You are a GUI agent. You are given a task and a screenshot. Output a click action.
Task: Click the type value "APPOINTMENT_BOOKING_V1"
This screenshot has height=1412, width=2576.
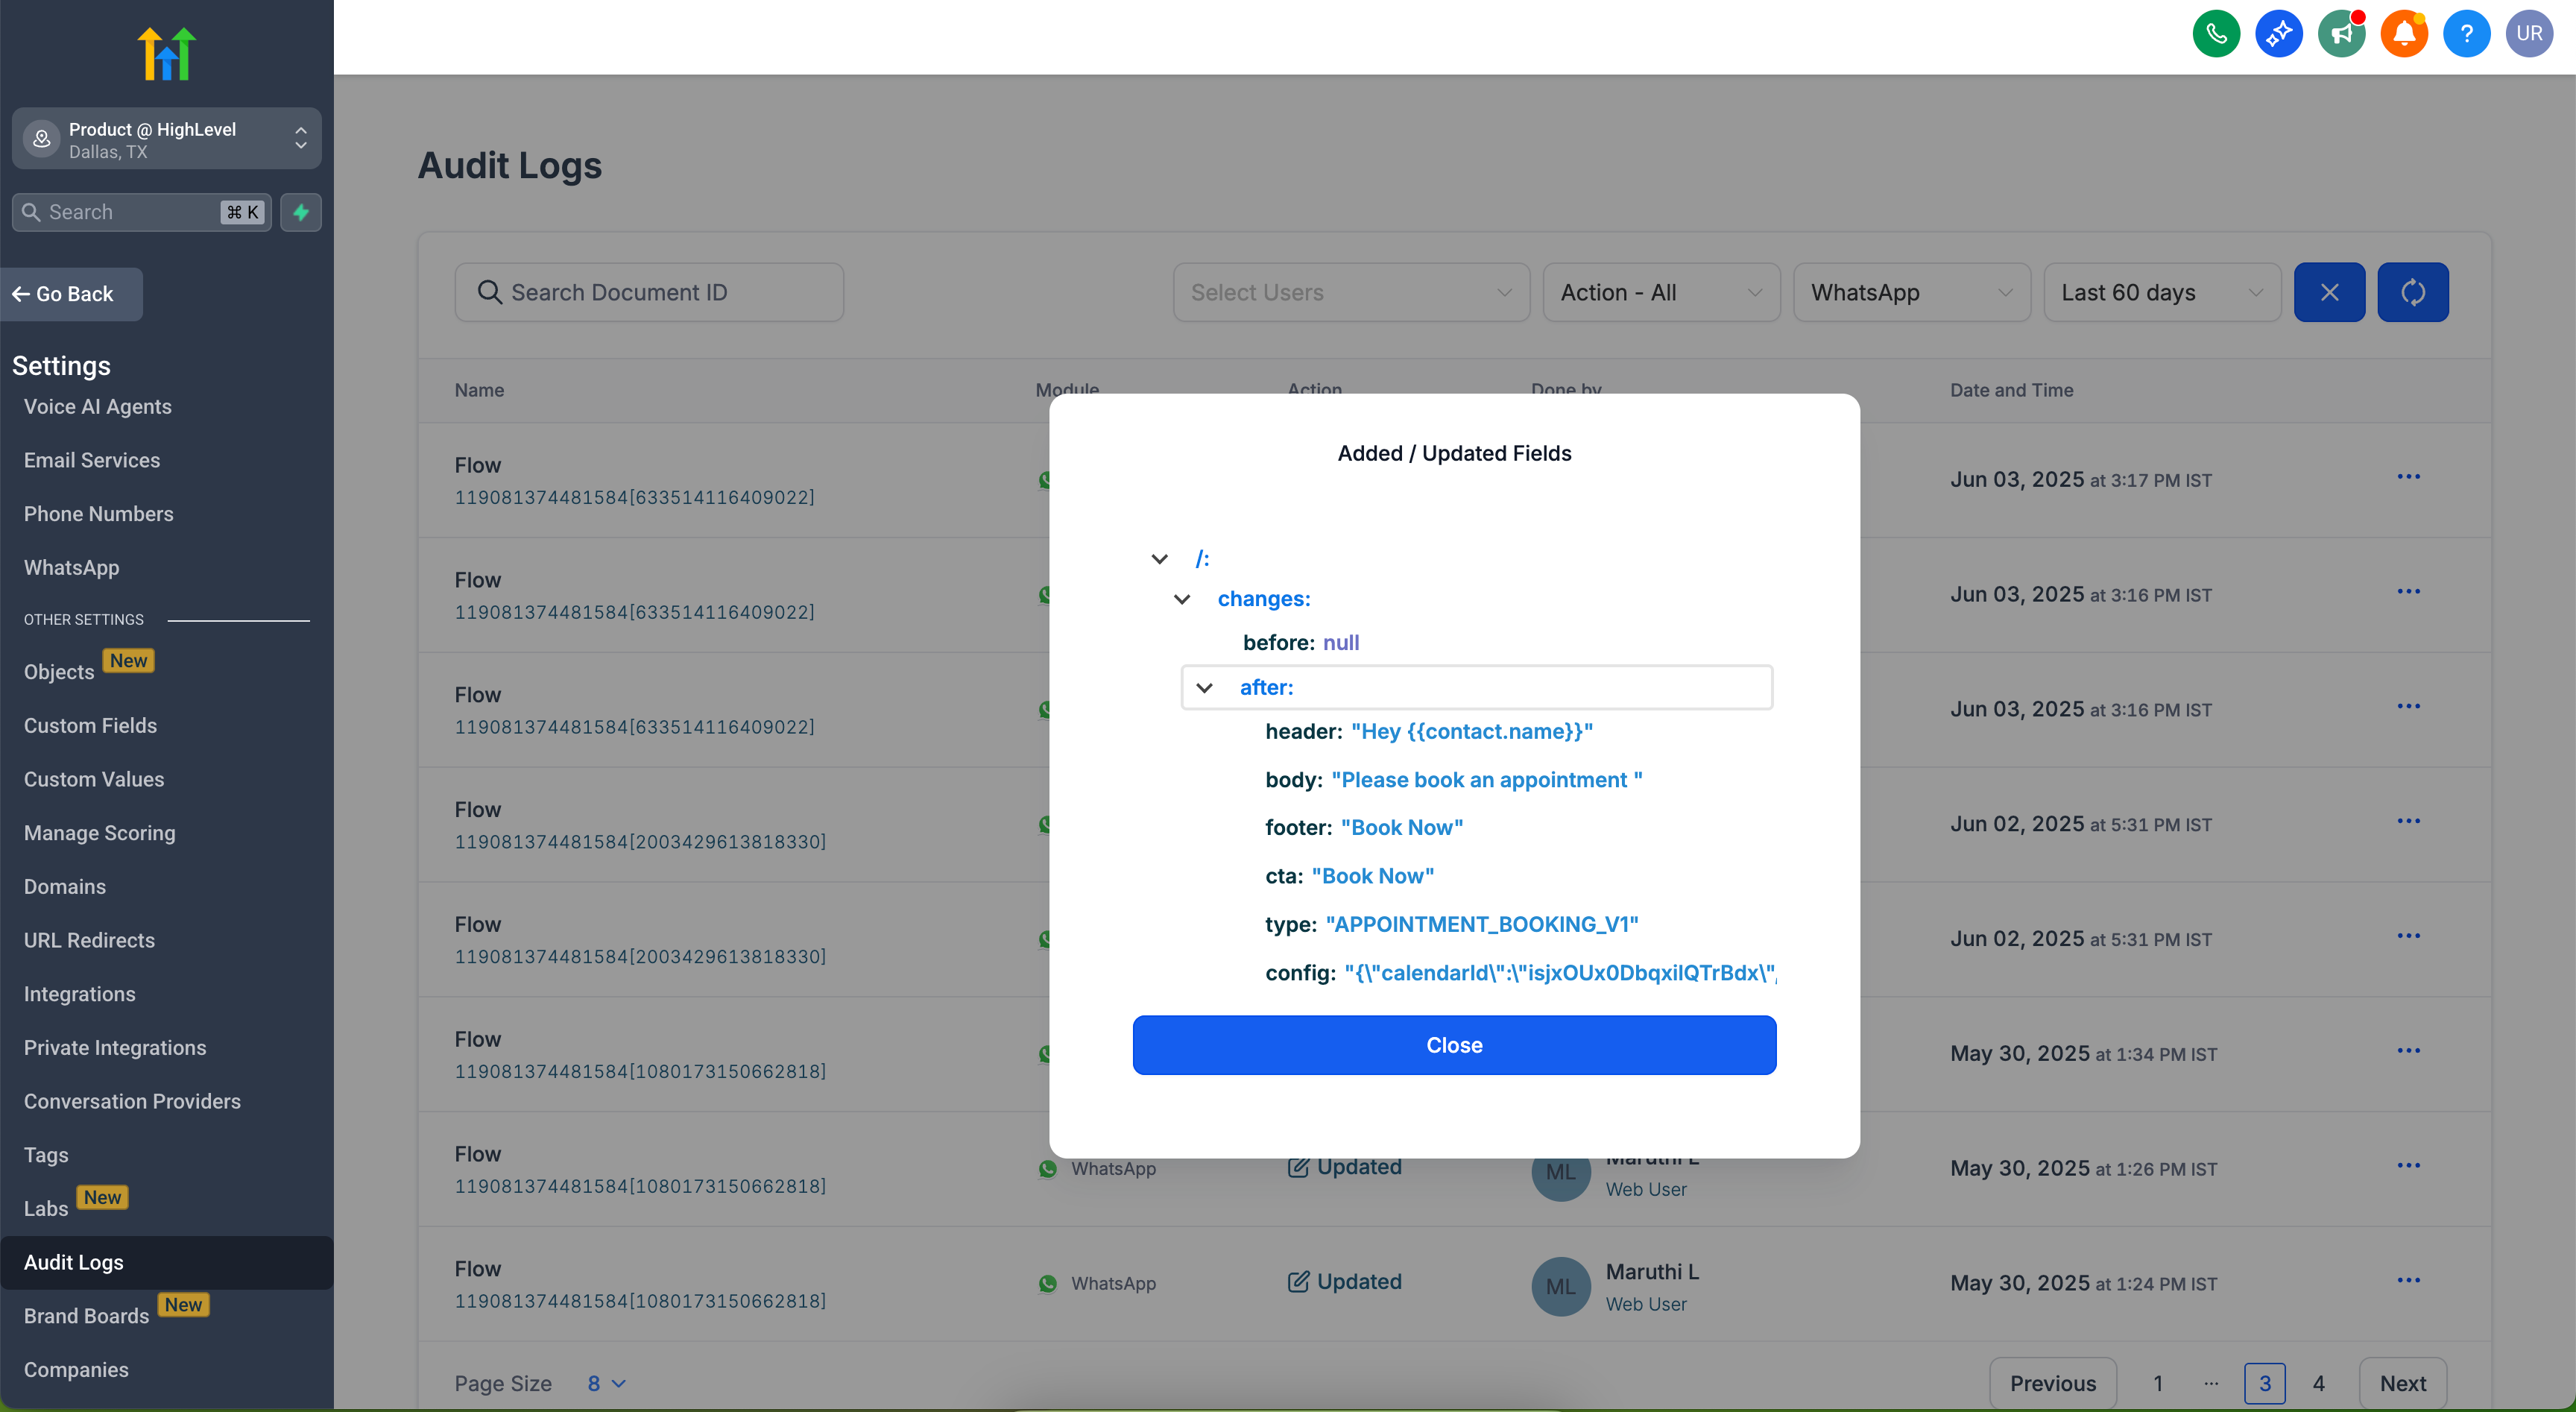click(1482, 925)
